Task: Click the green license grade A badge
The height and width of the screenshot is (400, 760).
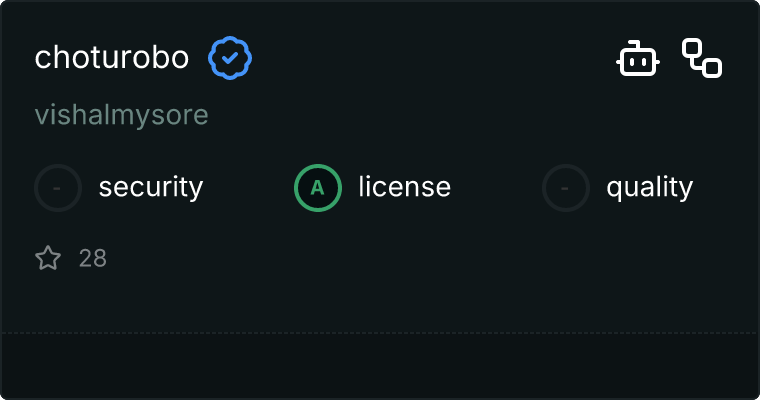Action: point(317,187)
